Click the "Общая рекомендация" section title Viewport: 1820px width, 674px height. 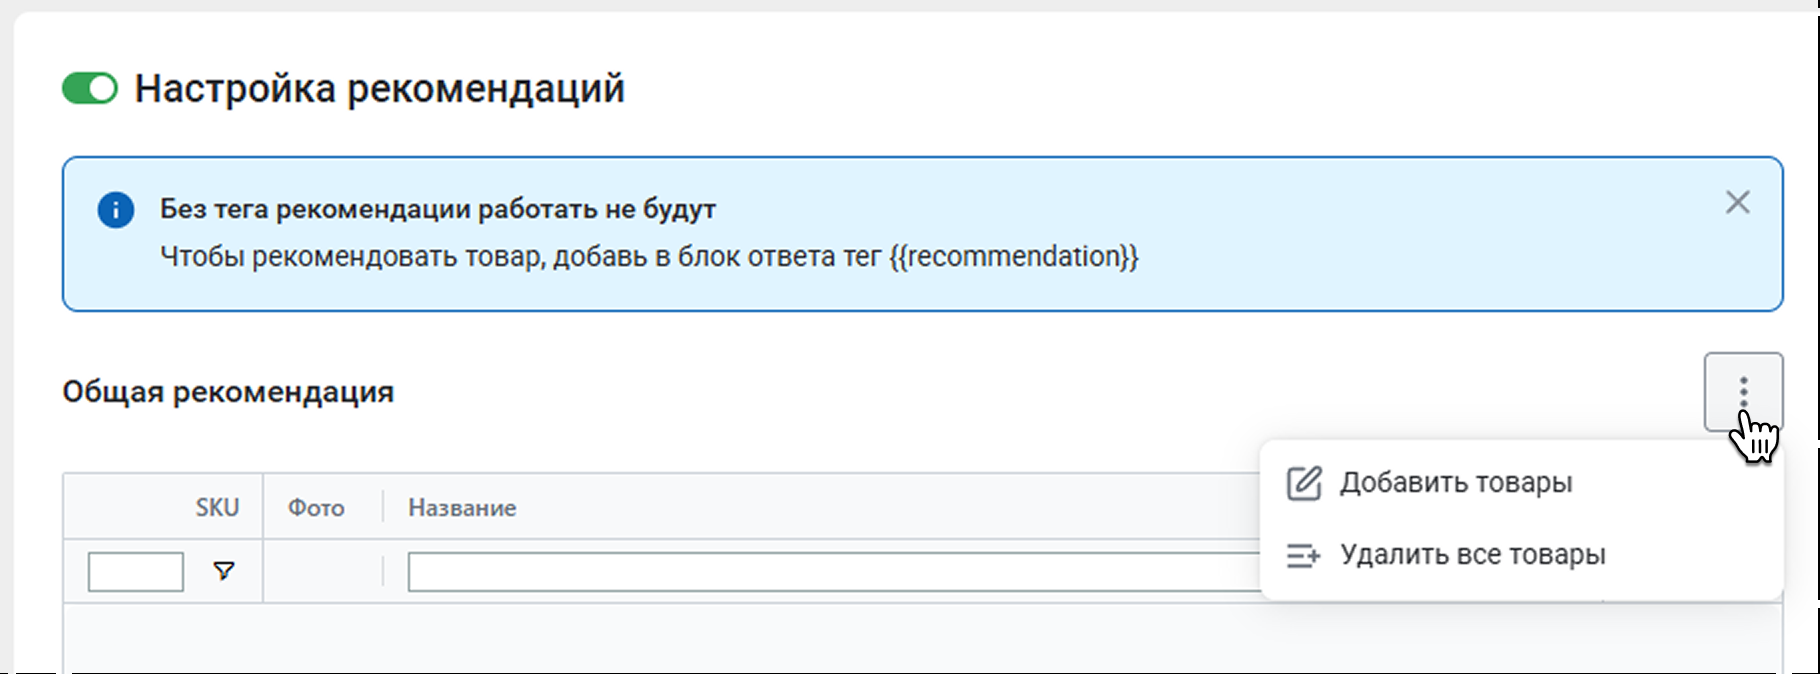[x=228, y=392]
